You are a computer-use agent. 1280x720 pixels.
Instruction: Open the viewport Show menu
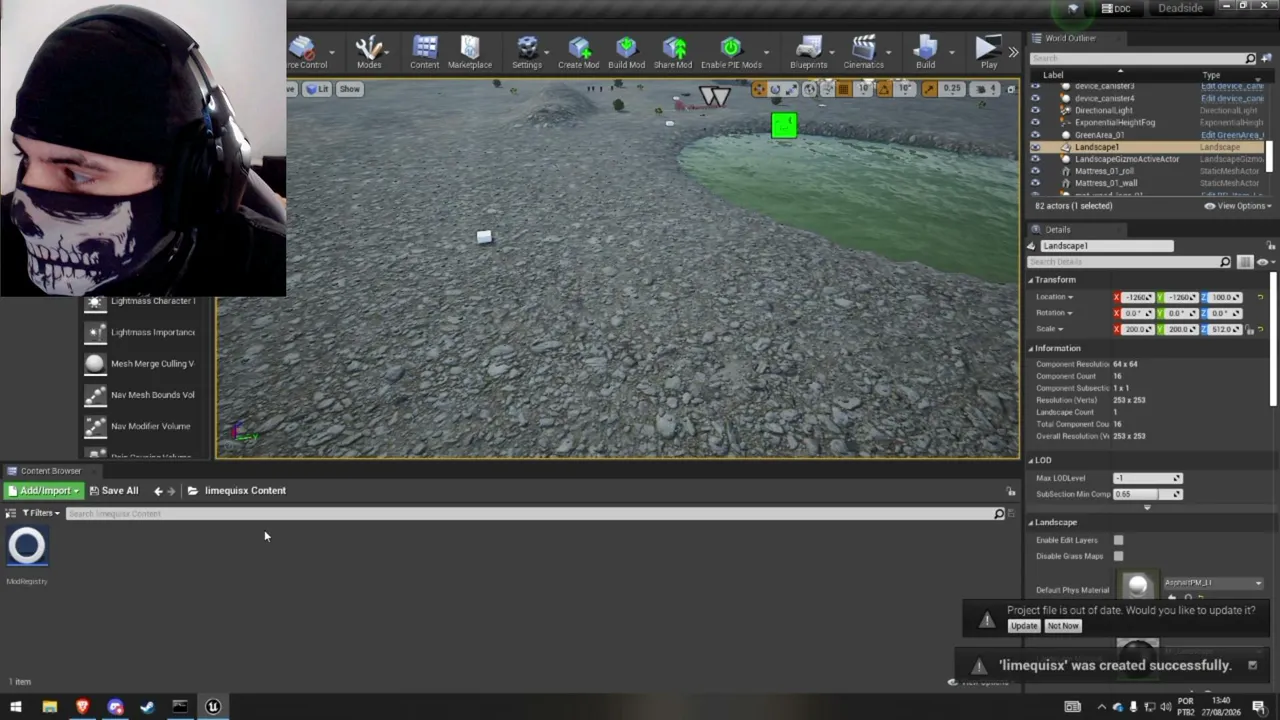click(x=349, y=89)
